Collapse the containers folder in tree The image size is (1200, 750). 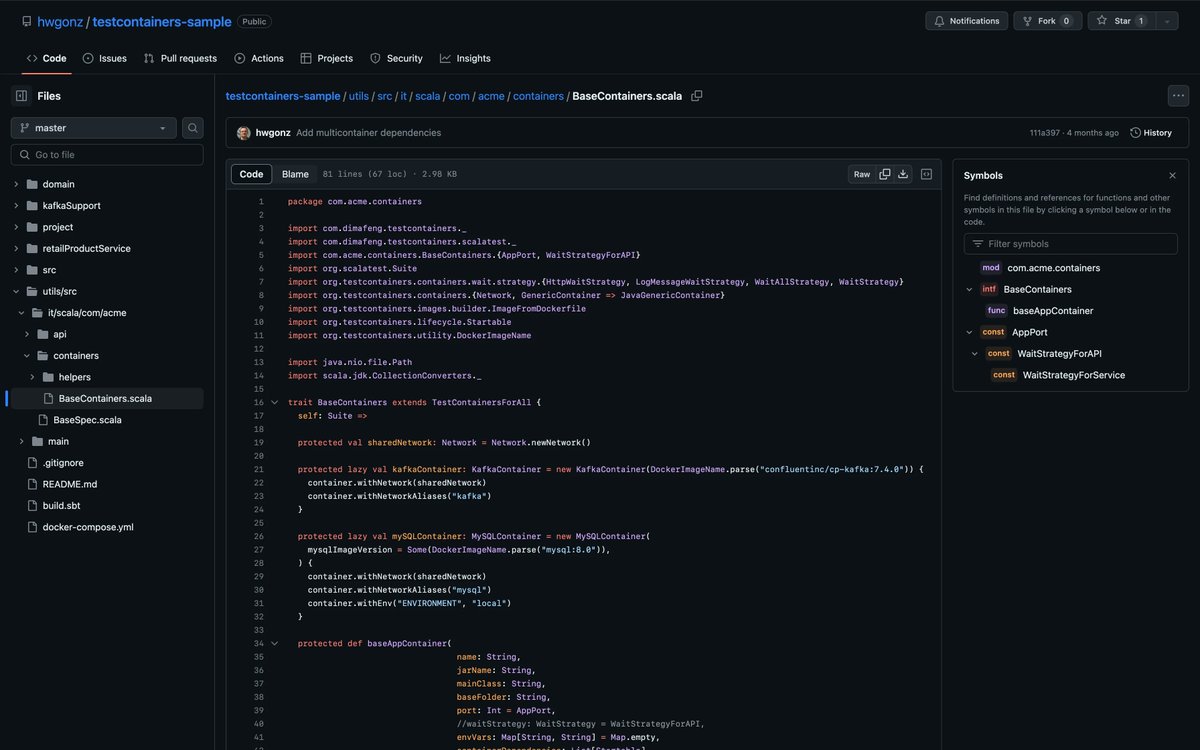point(27,355)
